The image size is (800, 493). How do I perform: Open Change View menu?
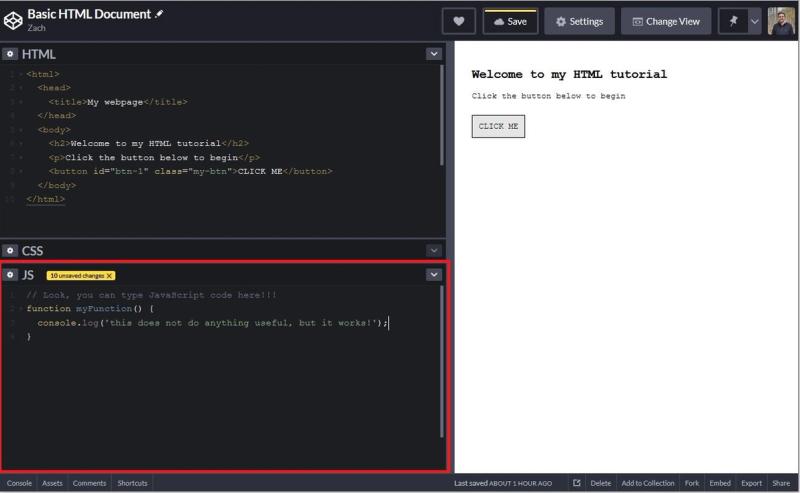point(666,21)
